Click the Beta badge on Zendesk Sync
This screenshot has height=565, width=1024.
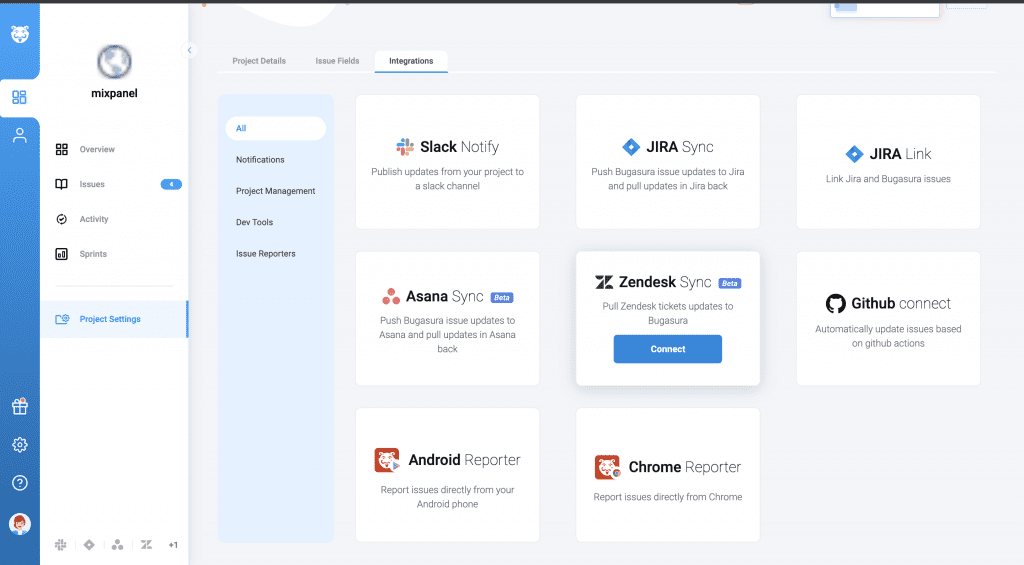tap(729, 283)
